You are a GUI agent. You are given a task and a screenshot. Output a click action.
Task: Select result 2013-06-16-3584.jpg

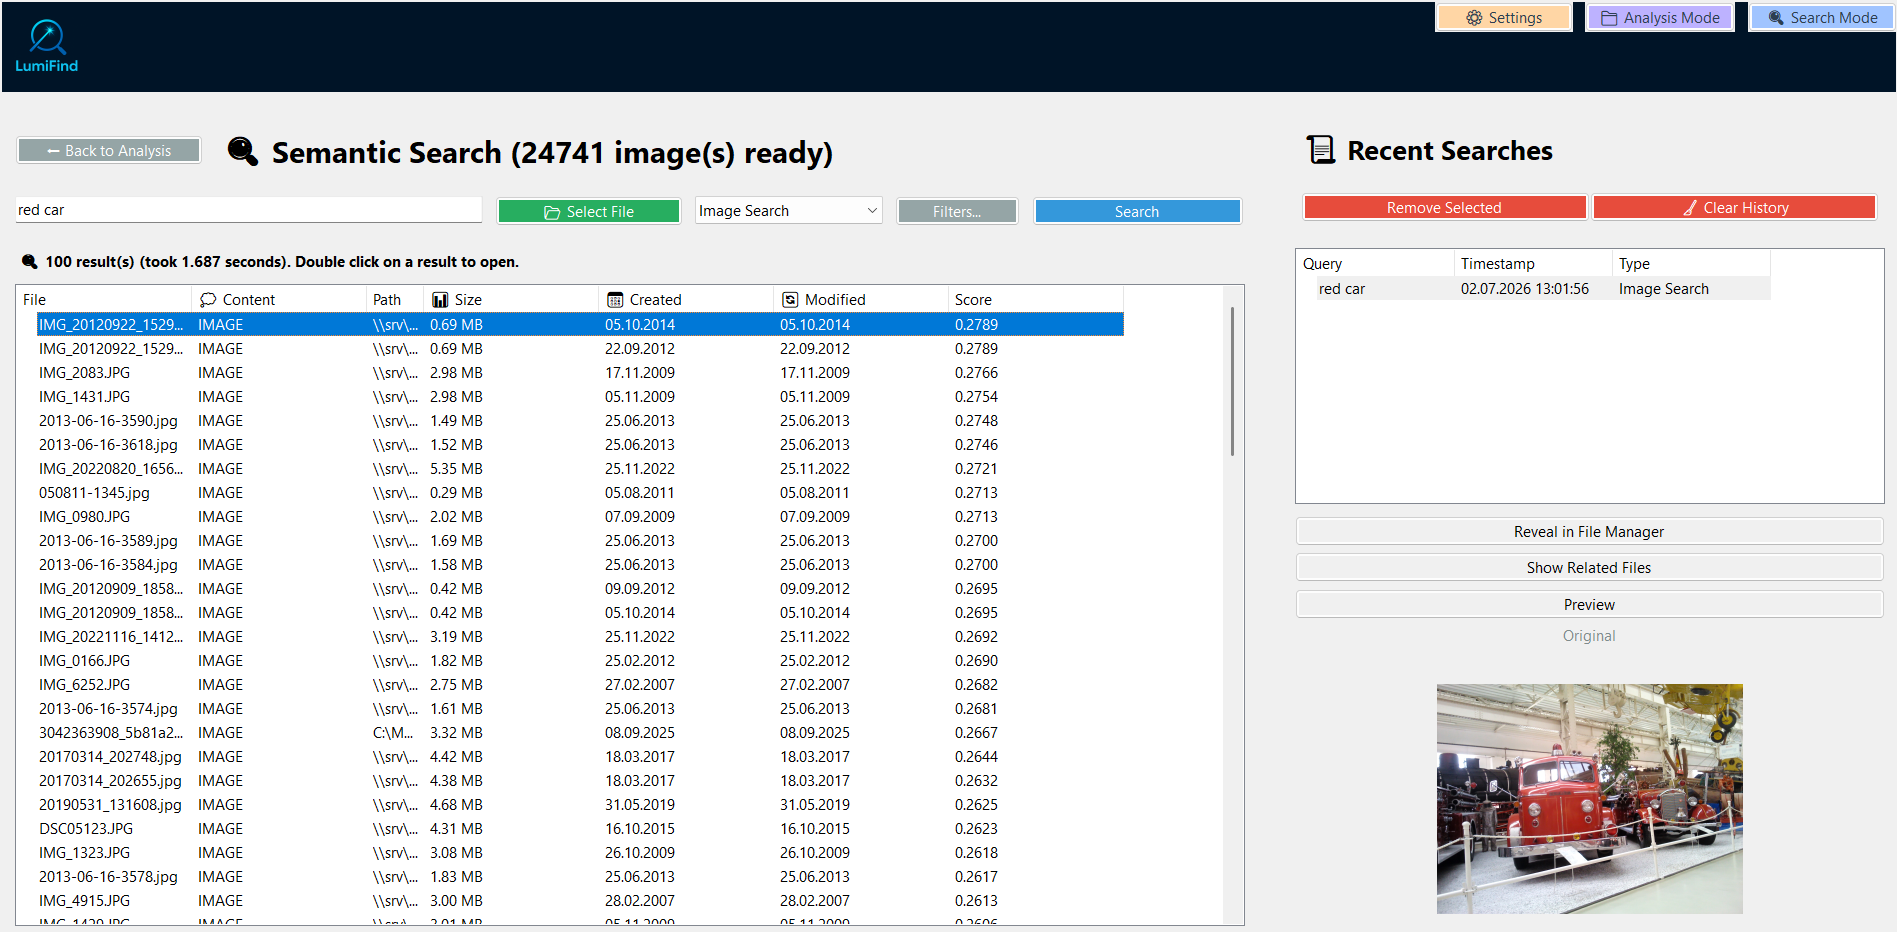[580, 565]
